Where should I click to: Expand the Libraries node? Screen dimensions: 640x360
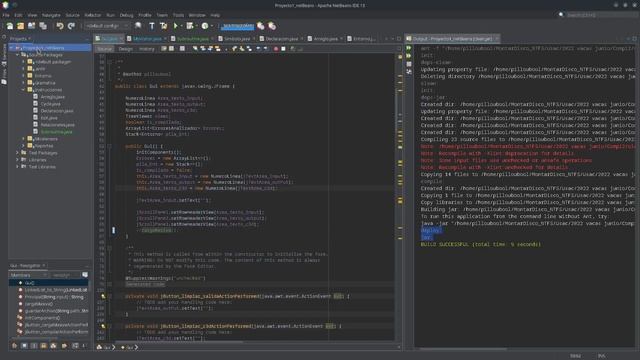tap(18, 160)
